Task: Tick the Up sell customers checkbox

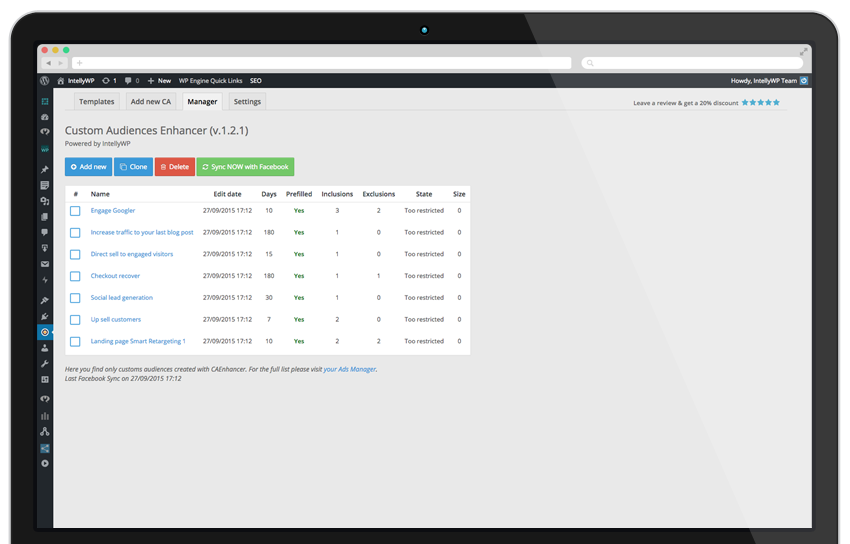Action: click(x=75, y=320)
